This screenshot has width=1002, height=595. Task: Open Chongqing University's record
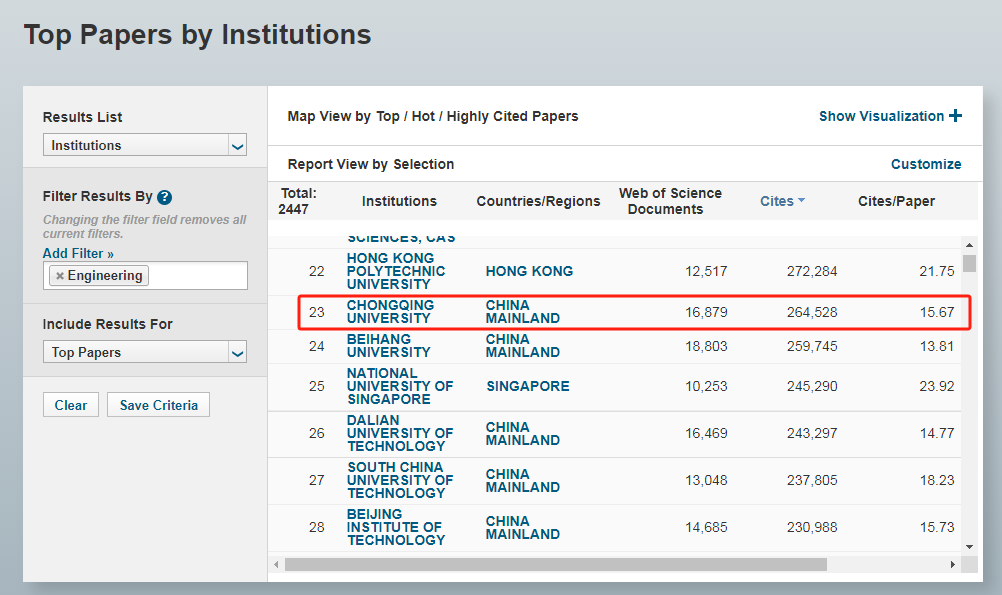tap(391, 312)
